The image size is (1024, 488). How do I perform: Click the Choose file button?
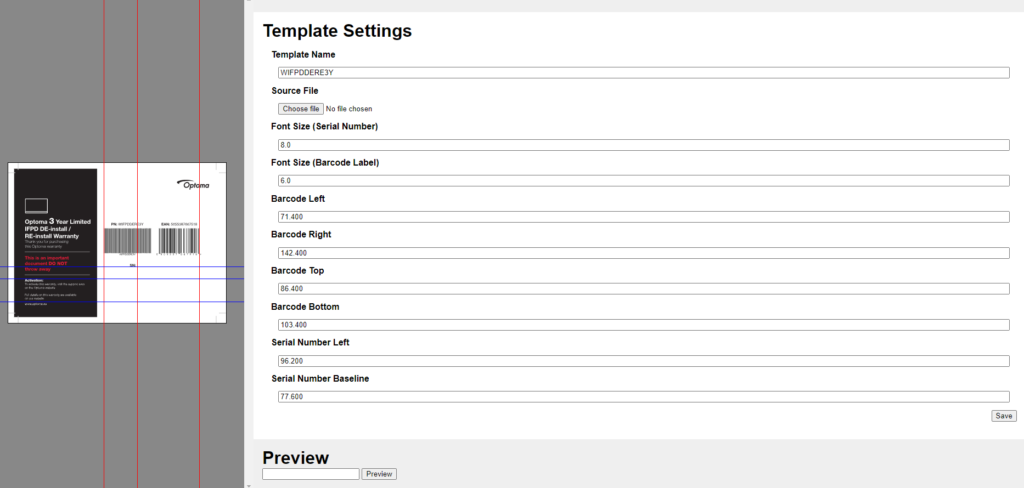[300, 108]
